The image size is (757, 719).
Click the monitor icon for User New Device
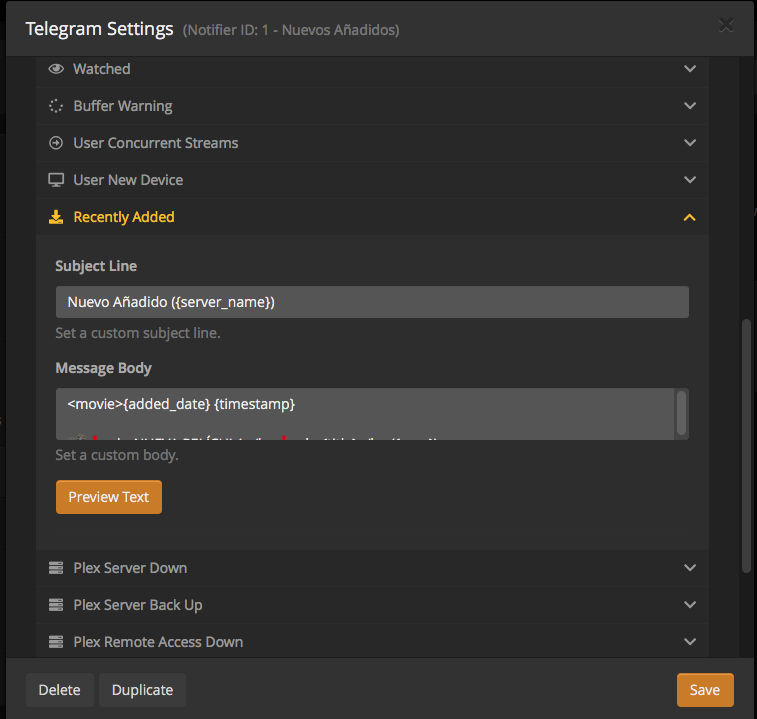pyautogui.click(x=56, y=180)
